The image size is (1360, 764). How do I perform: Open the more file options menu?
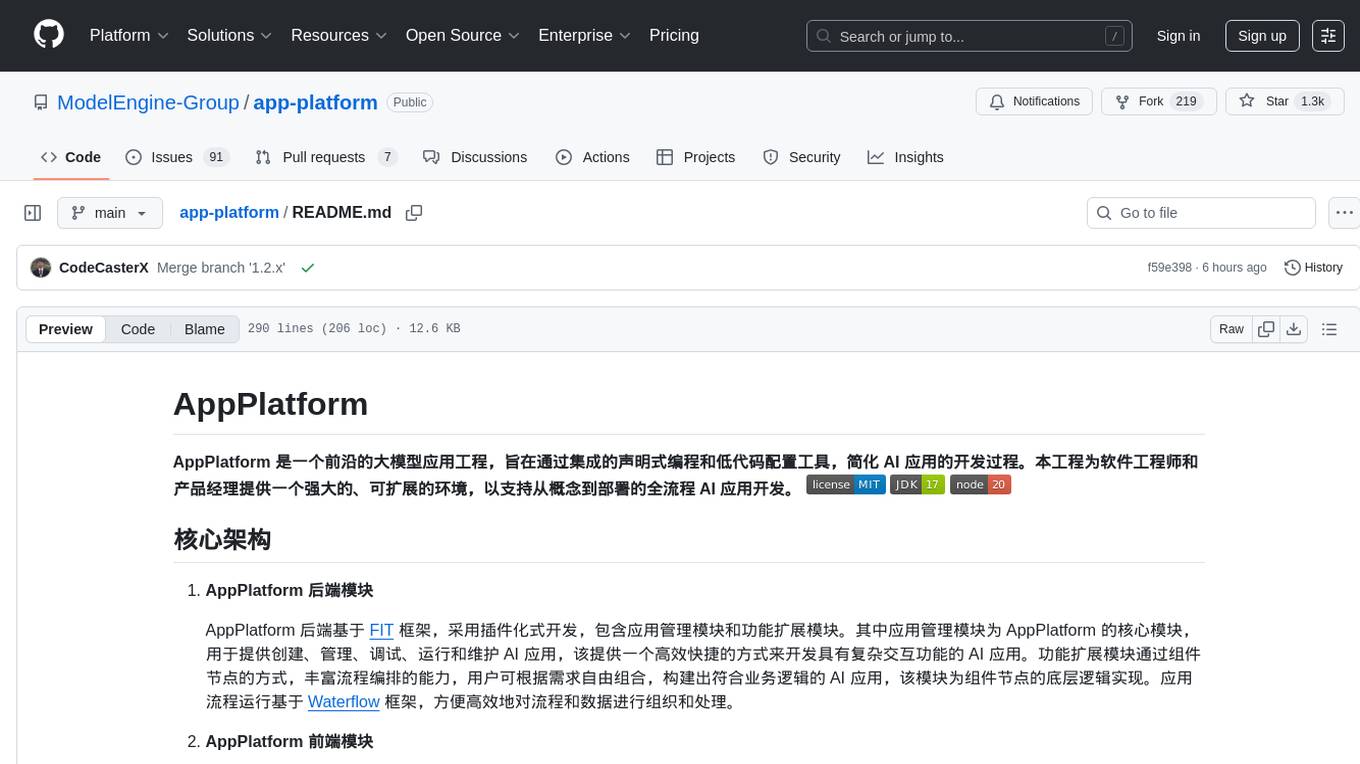click(x=1344, y=213)
